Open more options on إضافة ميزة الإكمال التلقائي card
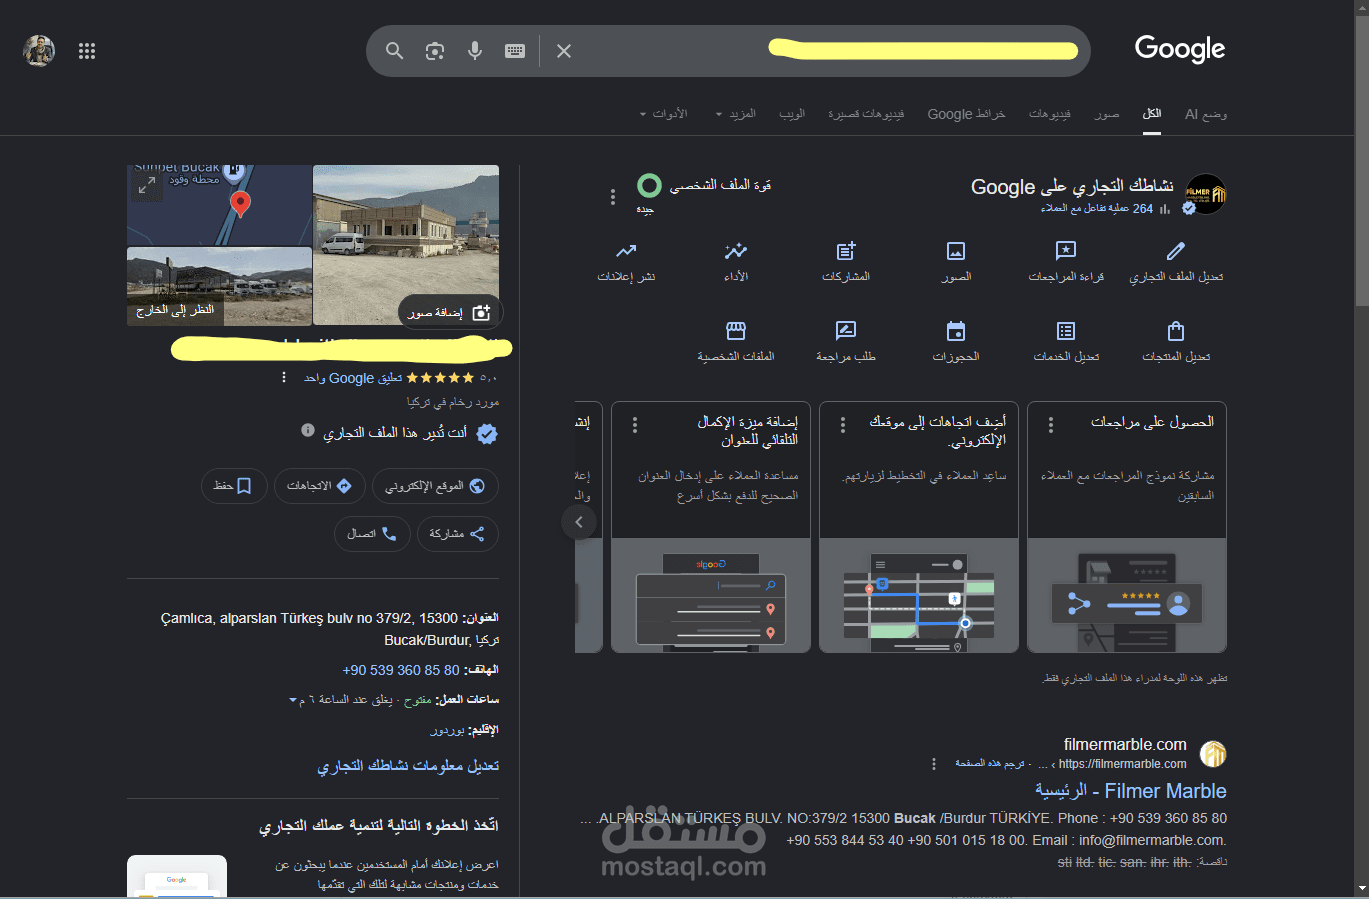1369x899 pixels. [x=635, y=425]
